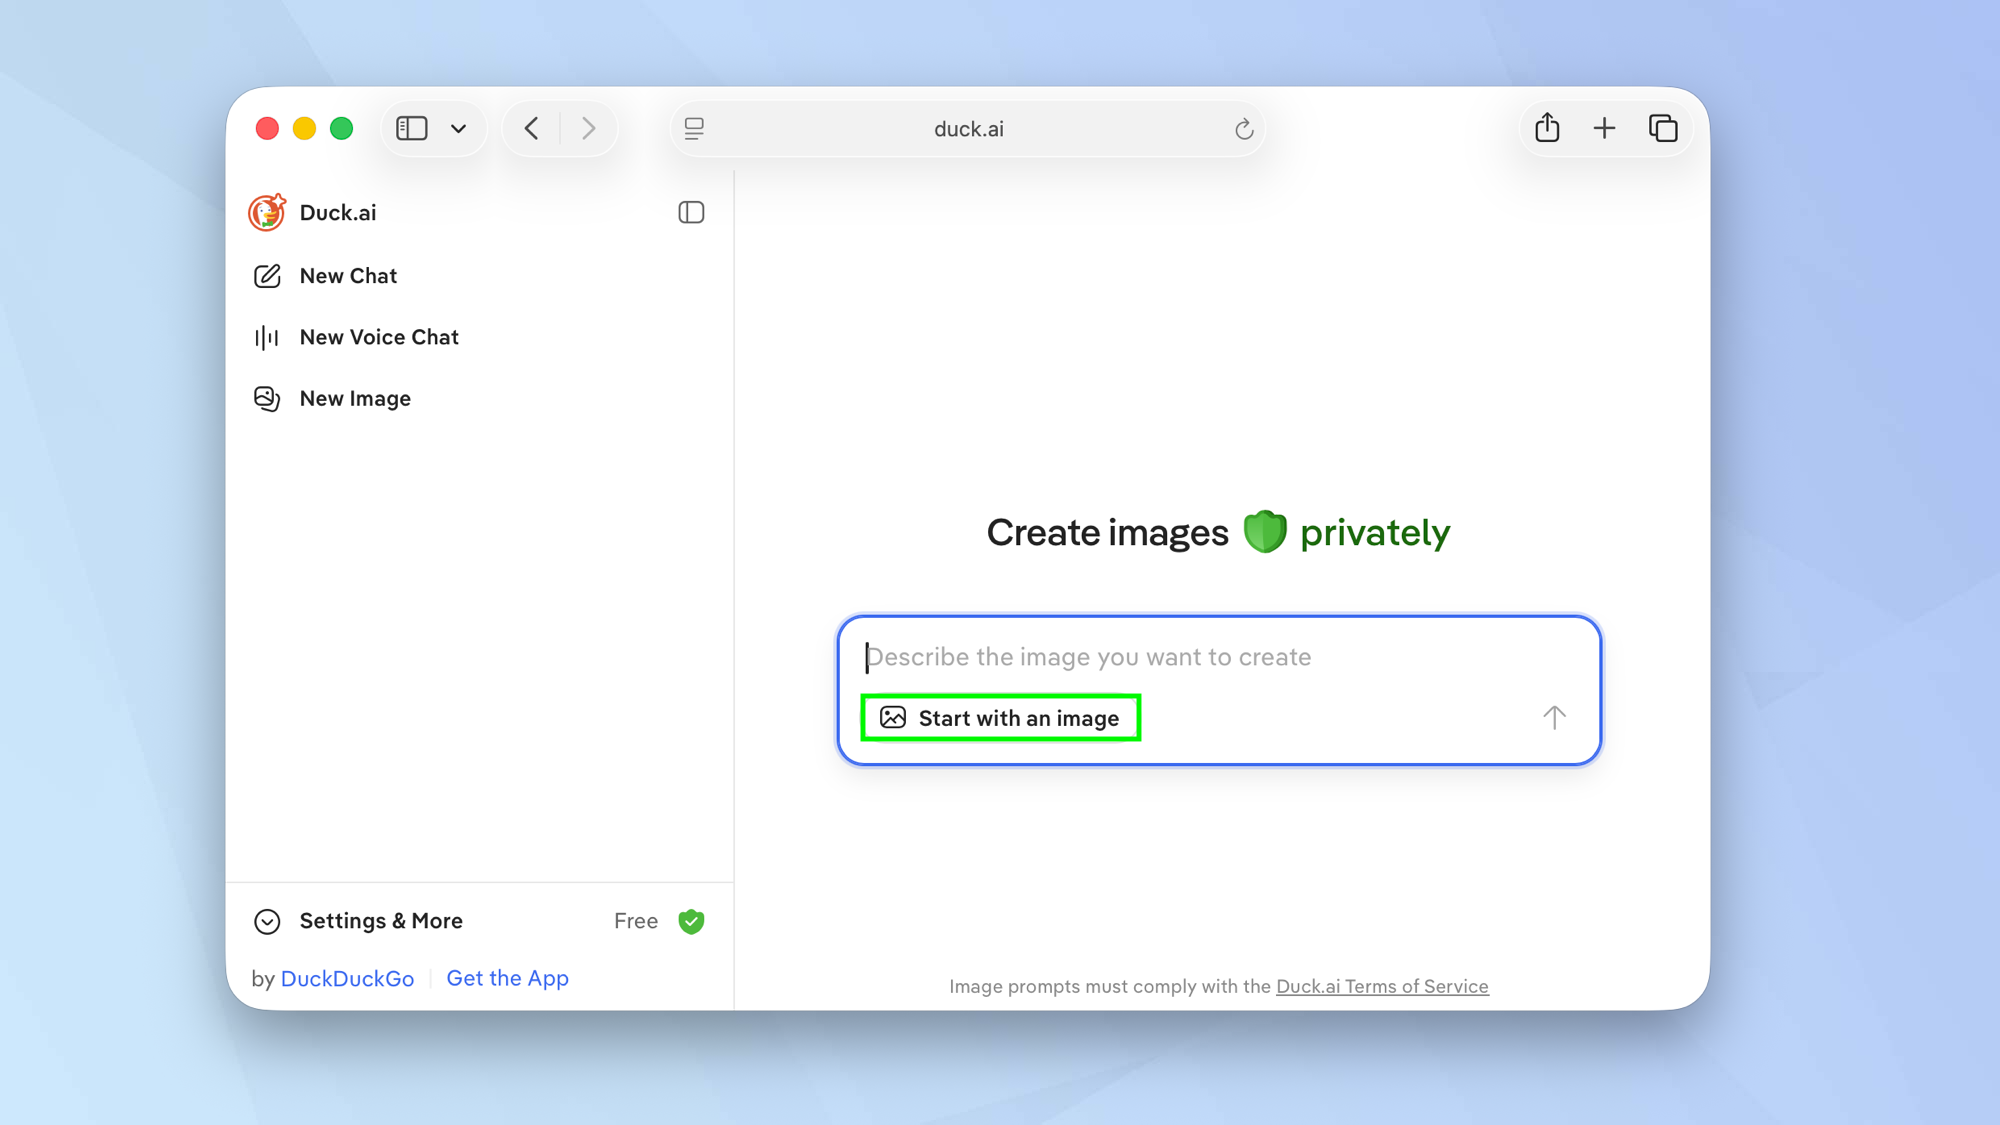Click the Duck.ai duck logo
Screen dimensions: 2000x1125
coord(266,212)
